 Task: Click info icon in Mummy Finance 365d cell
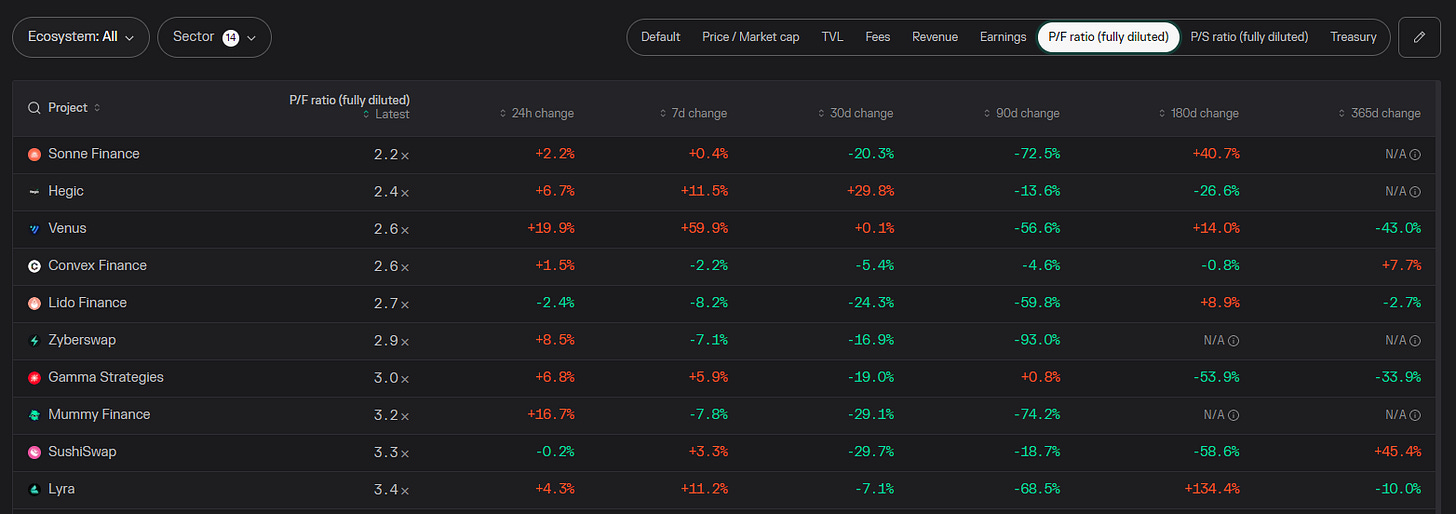pos(1415,414)
